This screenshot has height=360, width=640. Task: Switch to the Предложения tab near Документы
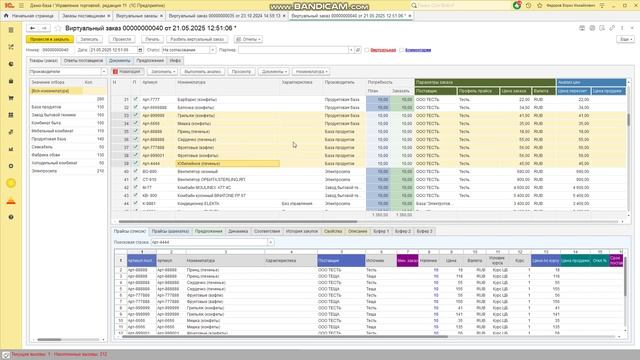pos(150,60)
